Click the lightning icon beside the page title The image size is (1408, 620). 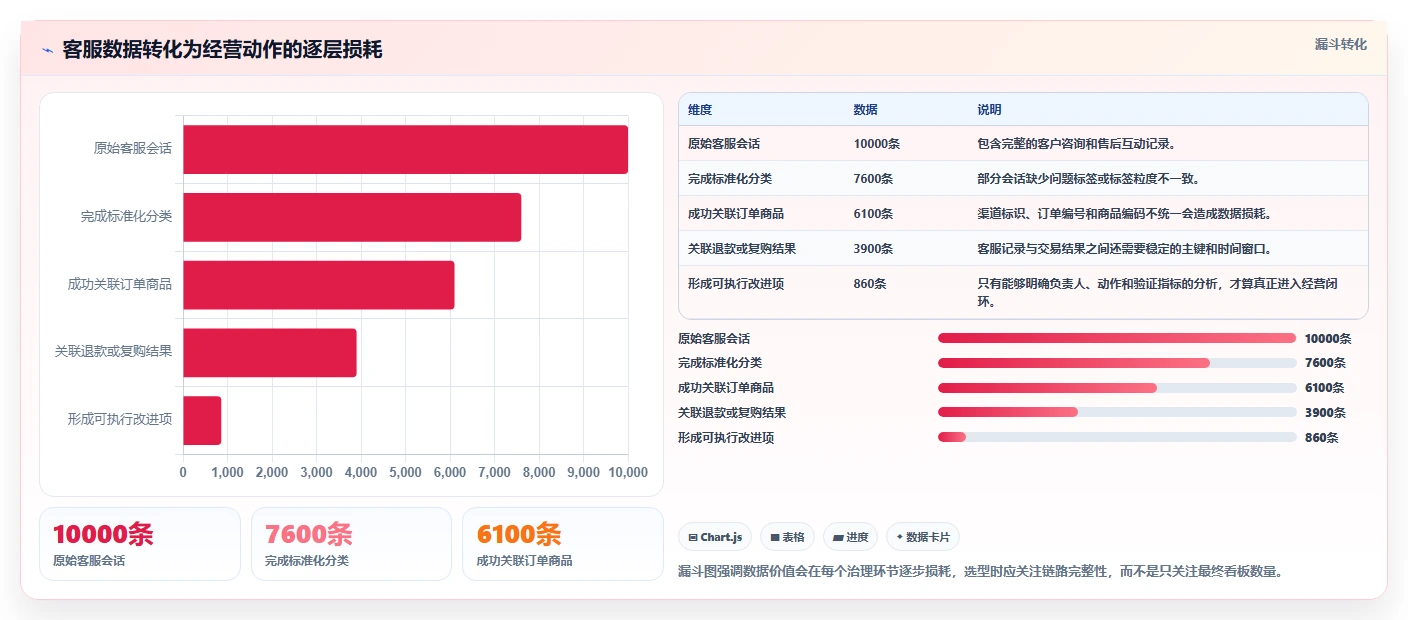48,50
